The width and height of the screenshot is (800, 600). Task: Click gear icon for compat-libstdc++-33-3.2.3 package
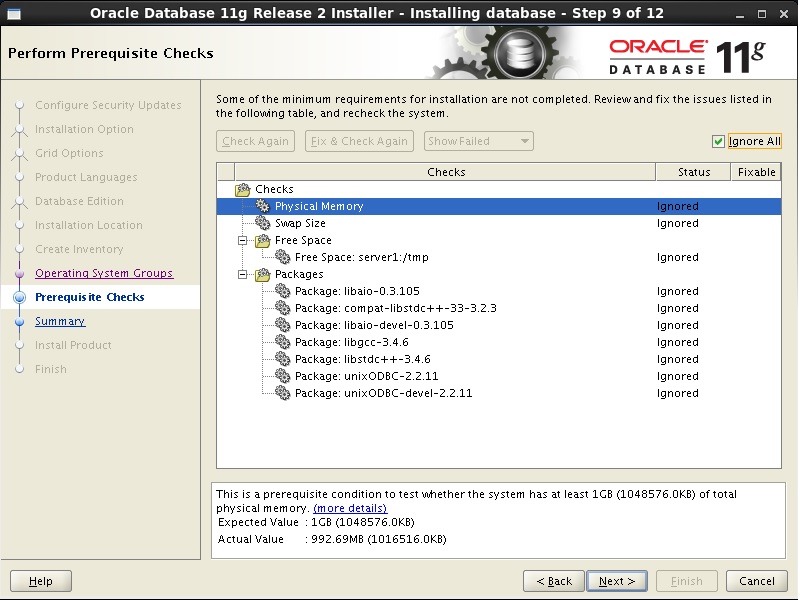pyautogui.click(x=283, y=308)
